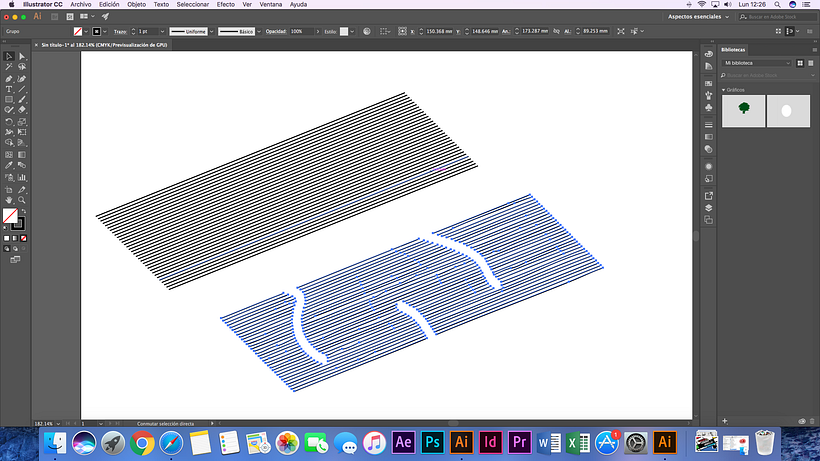Add content with the Libraries plus button
Image resolution: width=820 pixels, height=461 pixels.
(x=725, y=421)
